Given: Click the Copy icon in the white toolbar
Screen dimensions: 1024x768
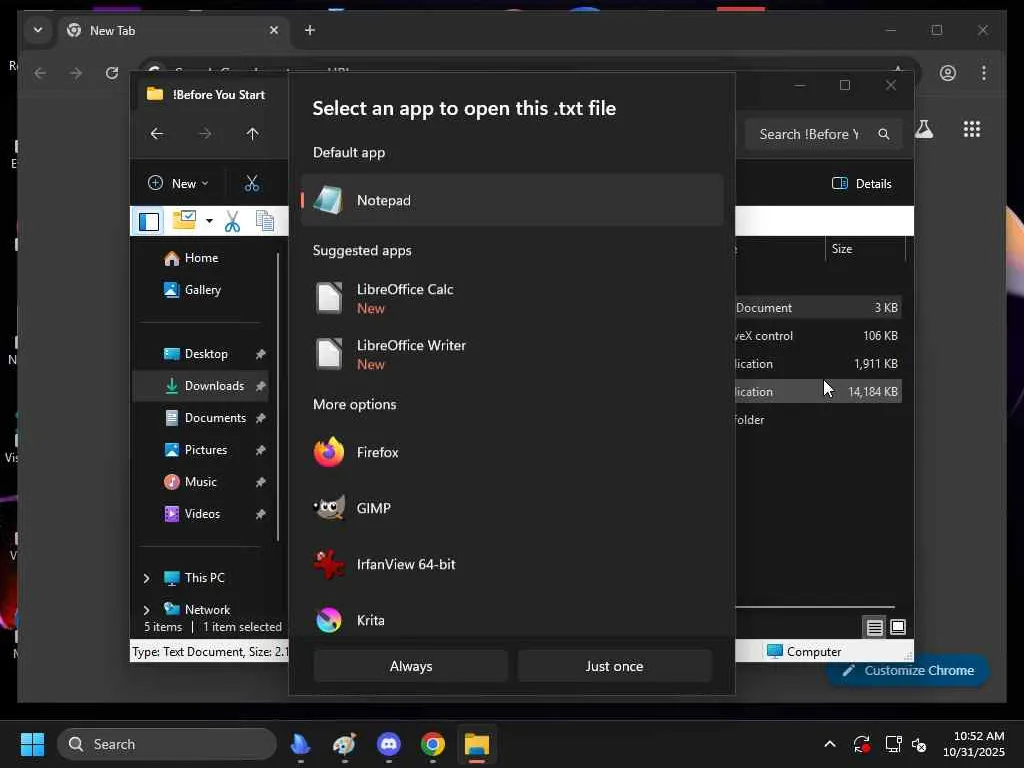Looking at the screenshot, I should 264,221.
